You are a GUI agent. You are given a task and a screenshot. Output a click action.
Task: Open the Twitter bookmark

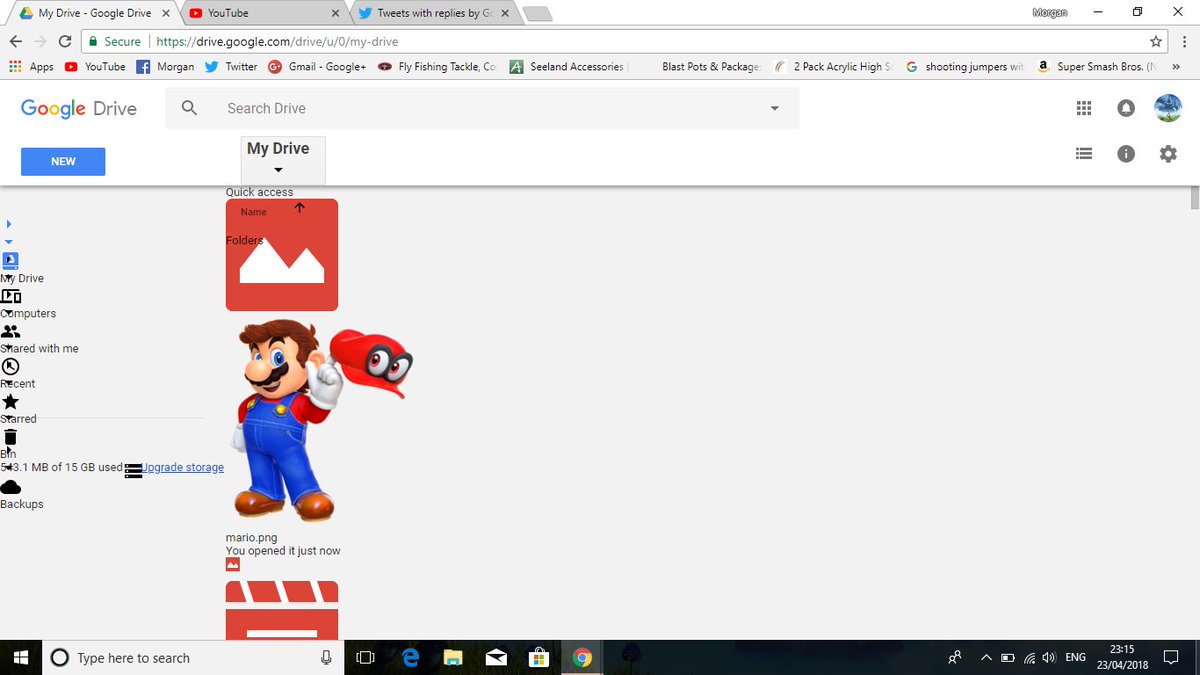pyautogui.click(x=231, y=67)
